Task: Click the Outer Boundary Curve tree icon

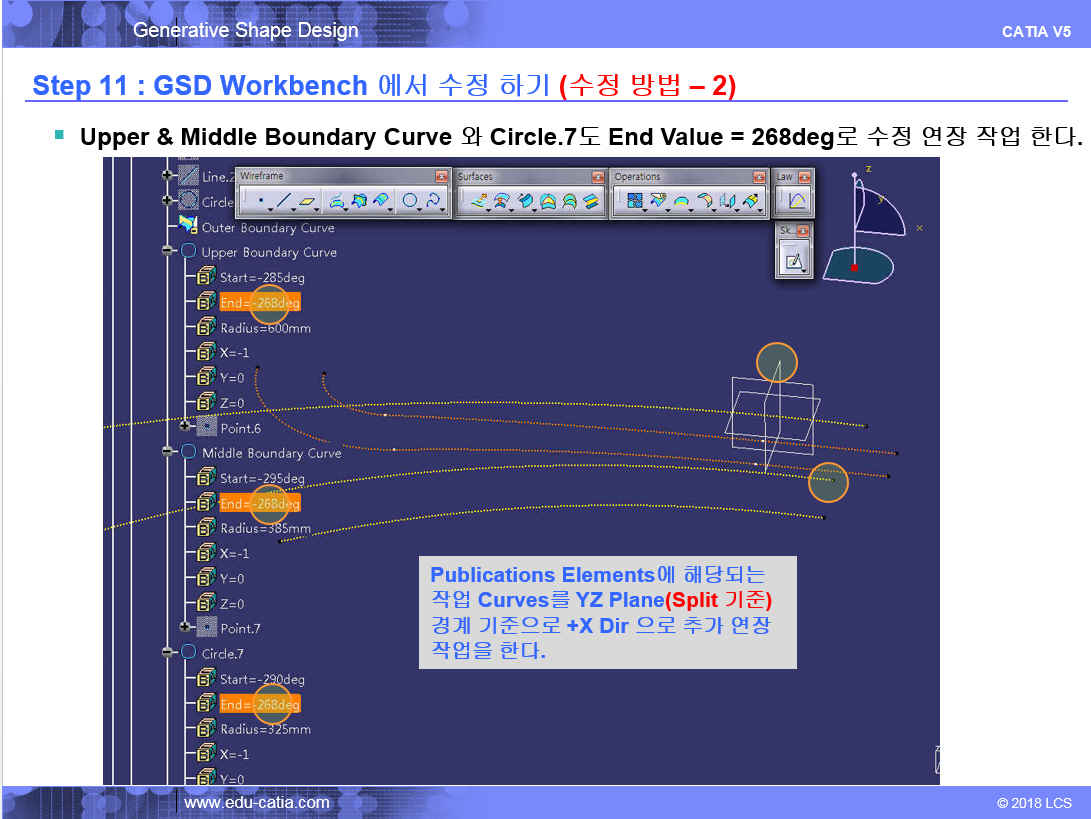Action: [x=188, y=226]
